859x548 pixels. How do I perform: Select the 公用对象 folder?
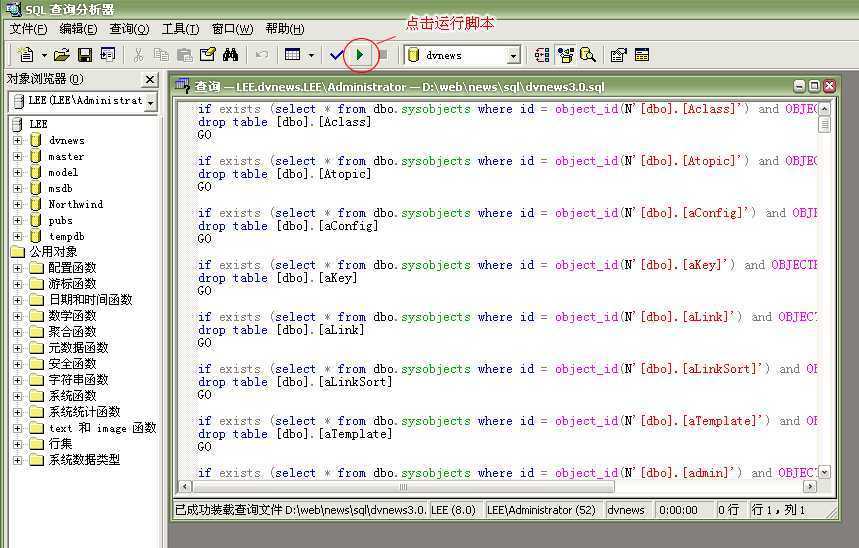point(53,252)
